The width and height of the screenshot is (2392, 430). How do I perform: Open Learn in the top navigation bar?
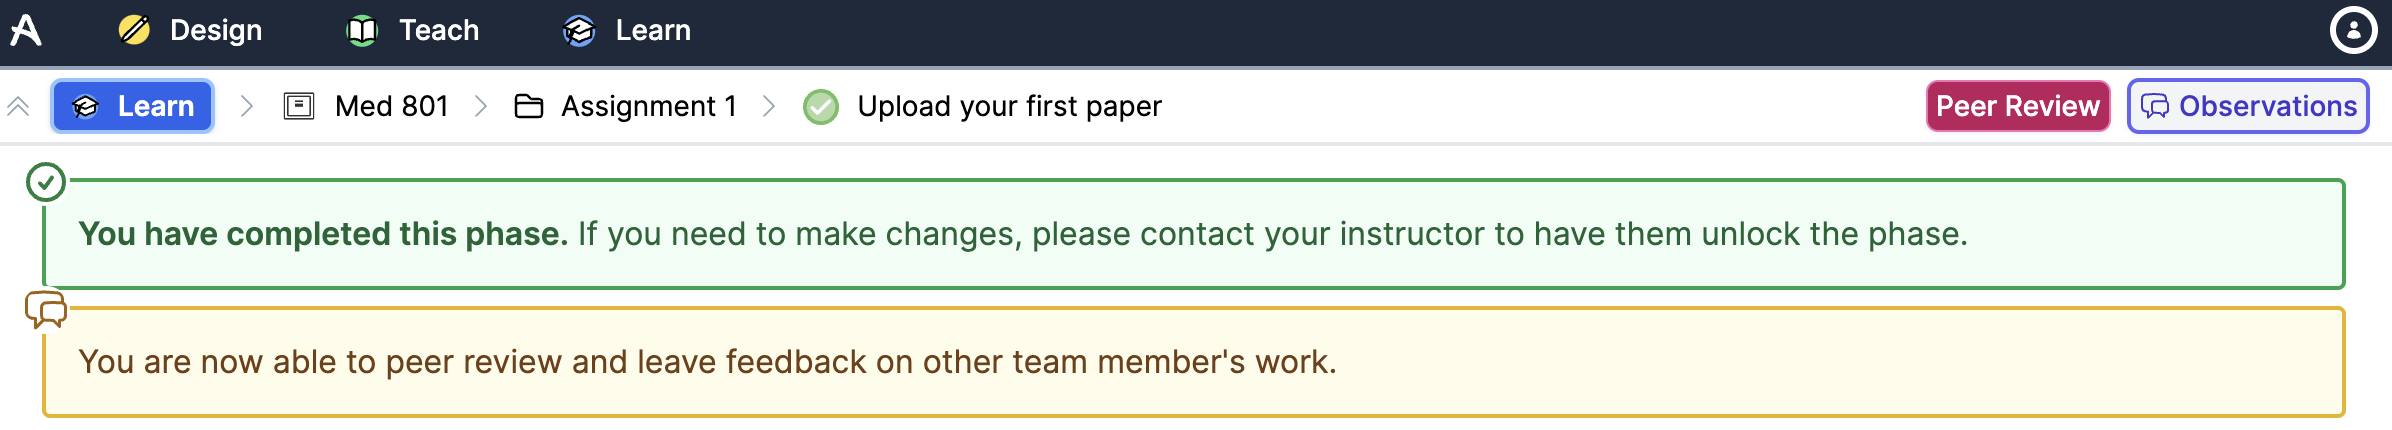click(x=627, y=31)
